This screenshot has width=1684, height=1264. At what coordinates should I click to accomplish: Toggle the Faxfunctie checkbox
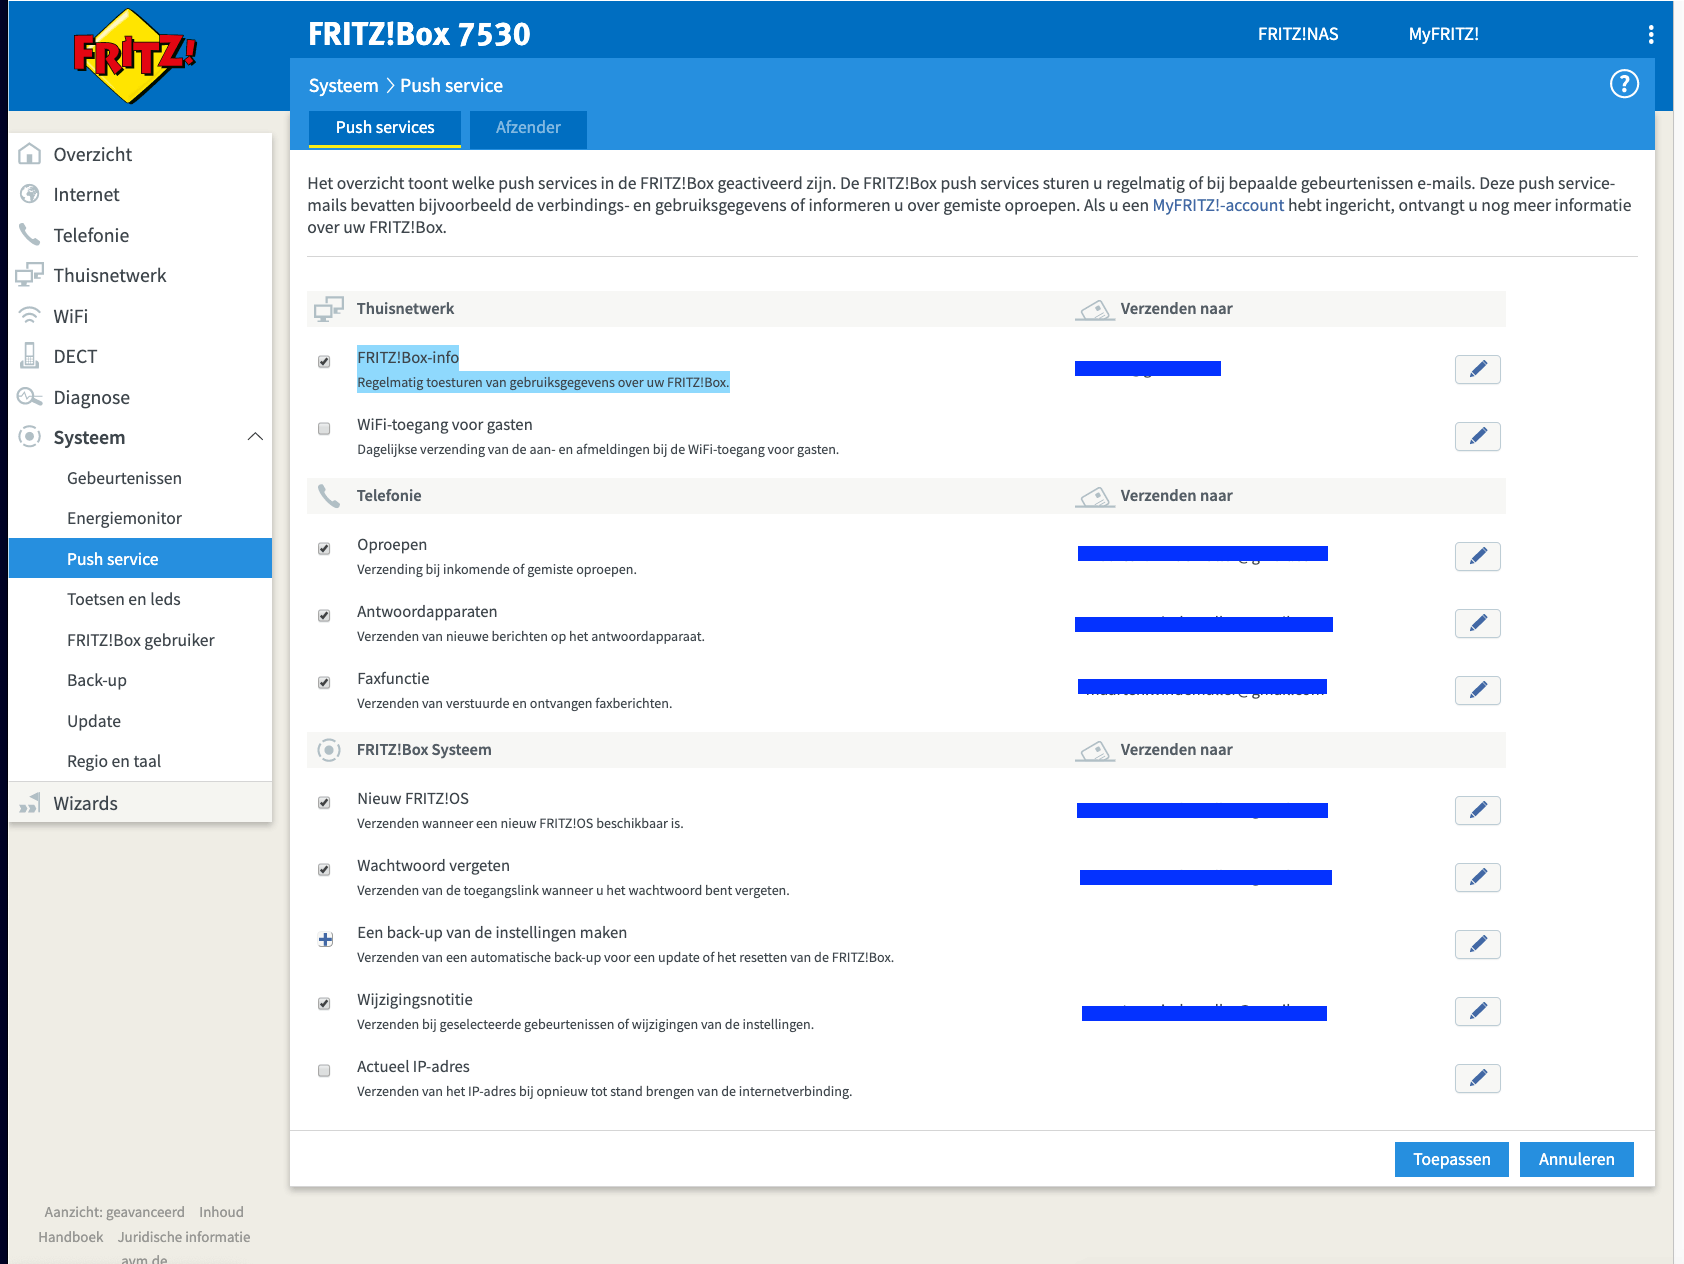point(324,683)
